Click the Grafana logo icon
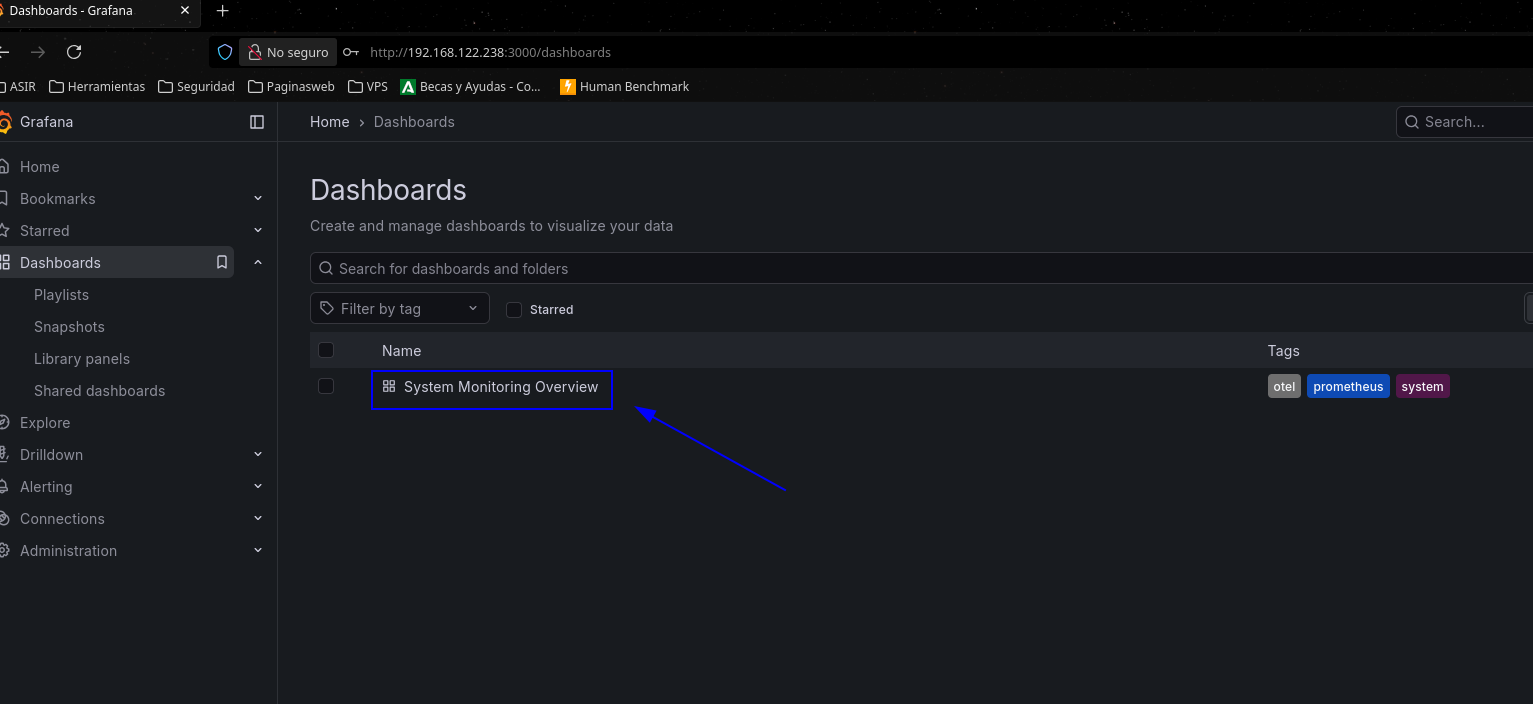Image resolution: width=1533 pixels, height=704 pixels. click(4, 122)
